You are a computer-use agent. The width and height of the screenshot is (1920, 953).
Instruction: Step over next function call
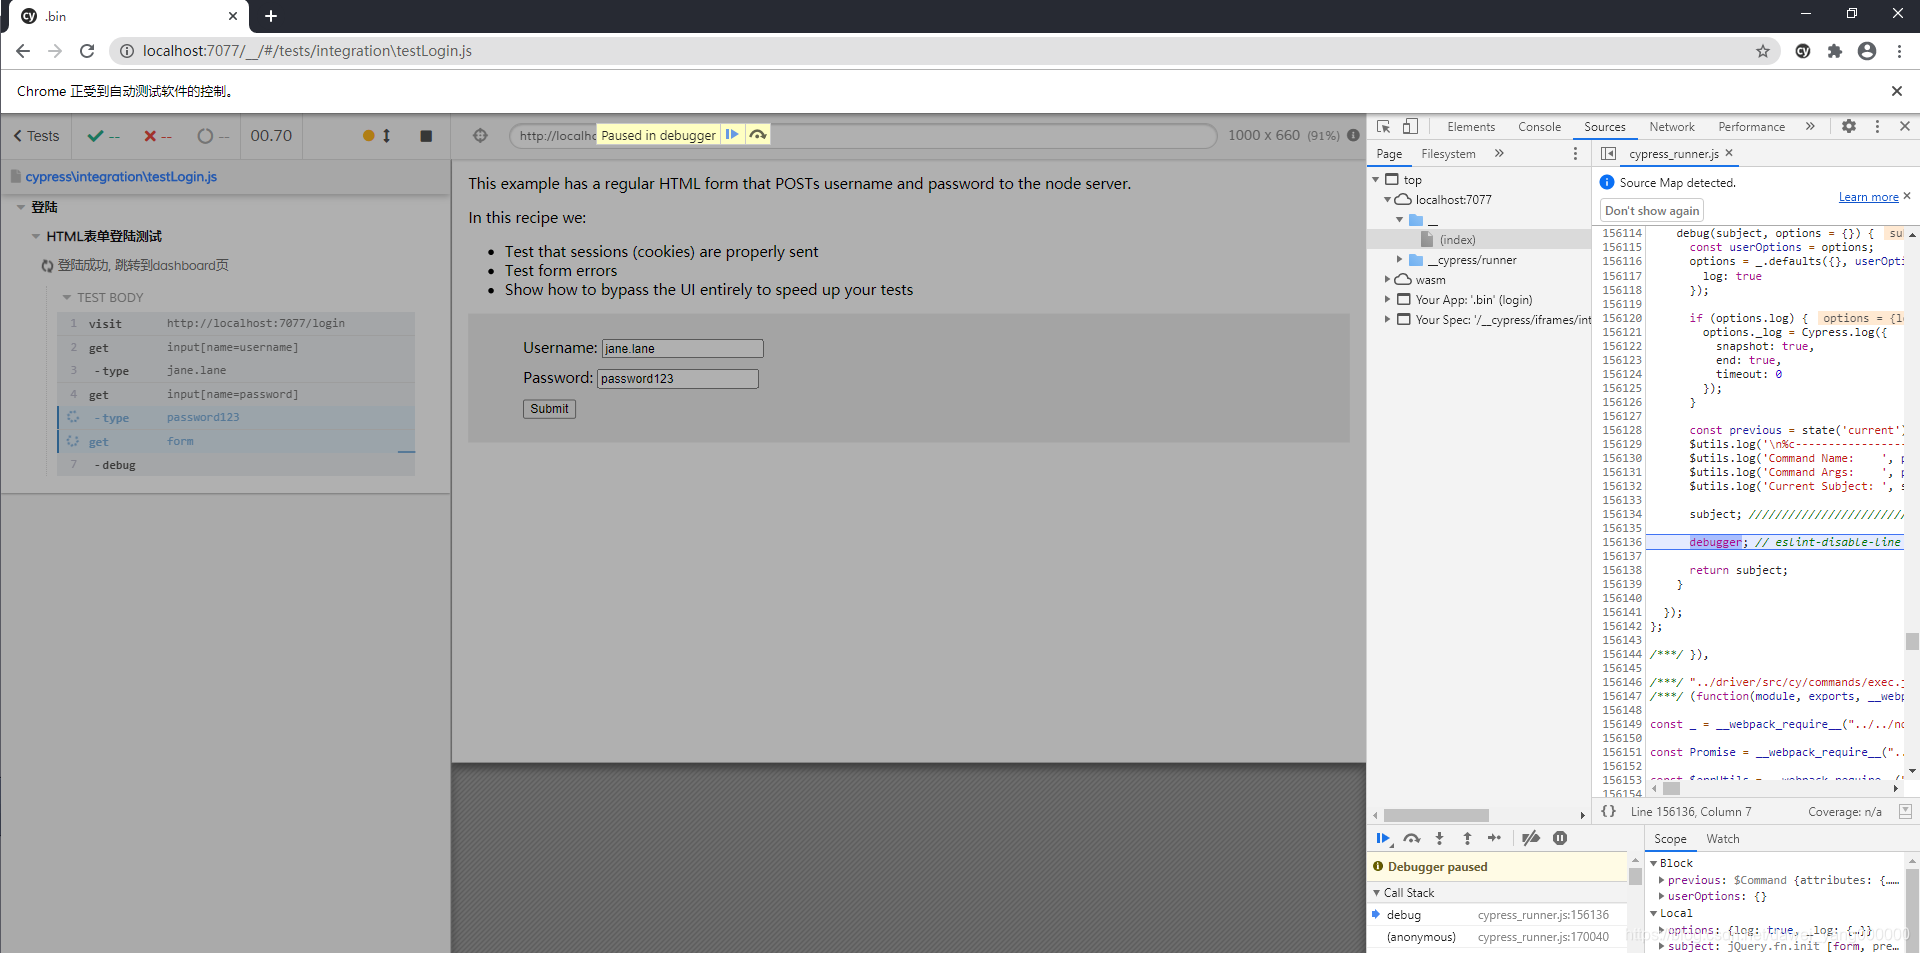(x=1411, y=839)
